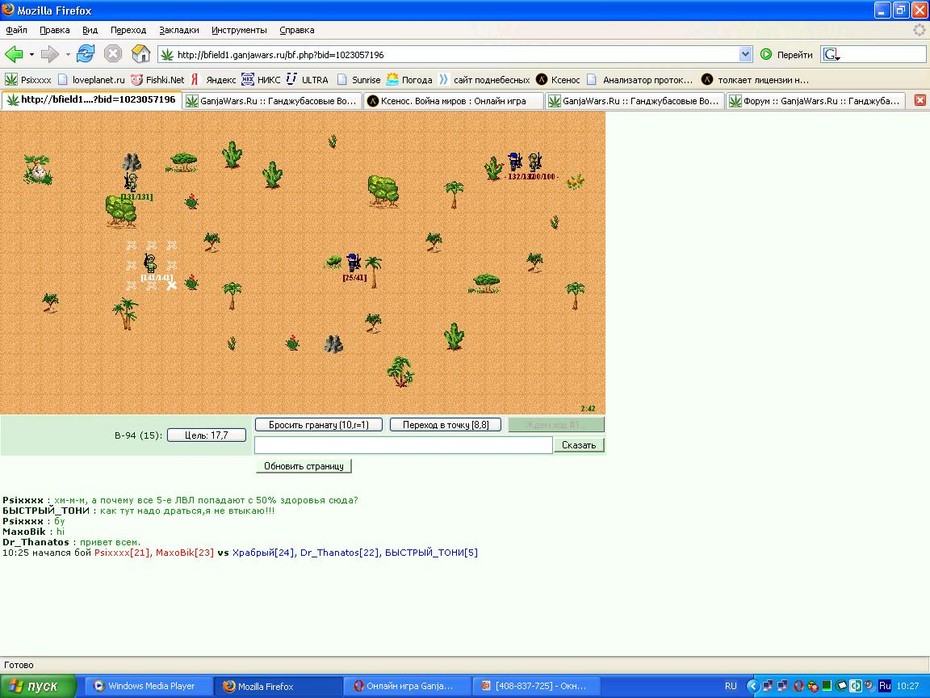Expand hidden system tray icons arrow
The image size is (930, 698).
pyautogui.click(x=753, y=686)
